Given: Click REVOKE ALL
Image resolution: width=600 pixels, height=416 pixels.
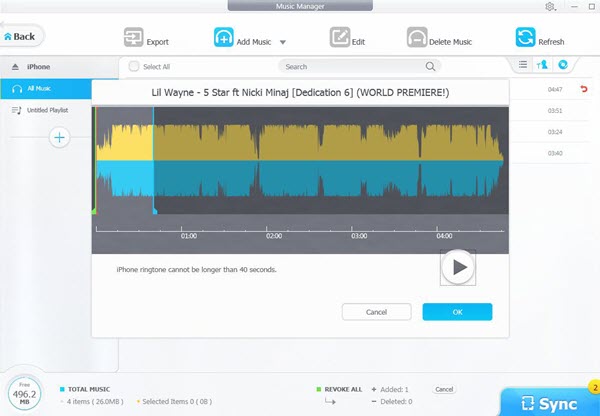Looking at the screenshot, I should 343,390.
